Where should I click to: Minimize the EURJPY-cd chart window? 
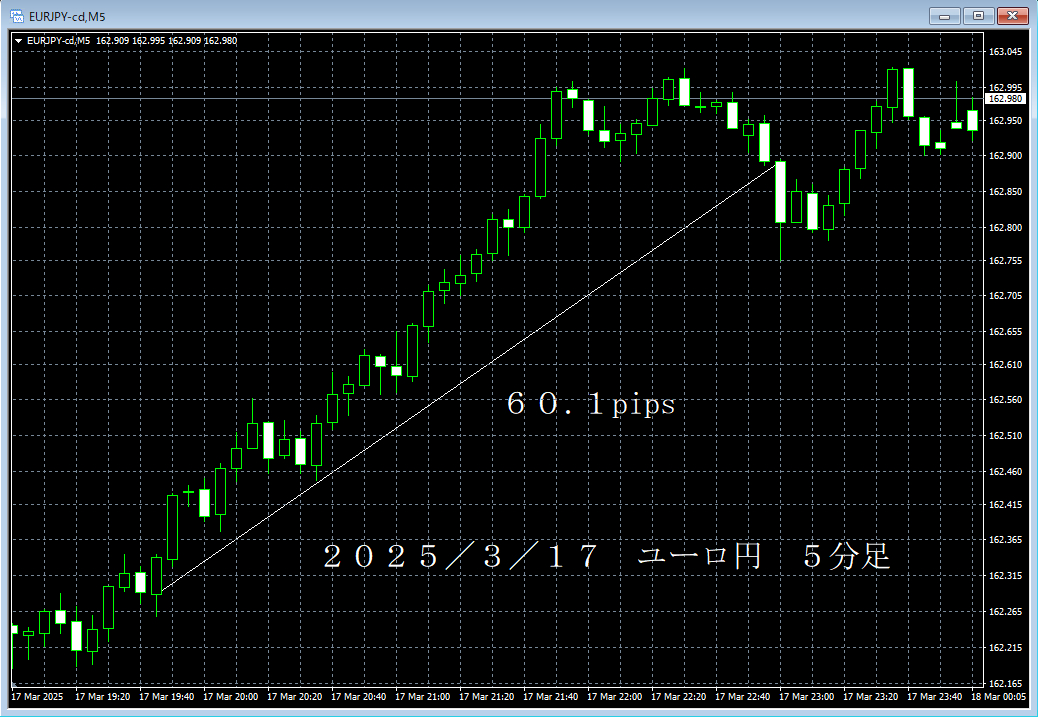(944, 15)
